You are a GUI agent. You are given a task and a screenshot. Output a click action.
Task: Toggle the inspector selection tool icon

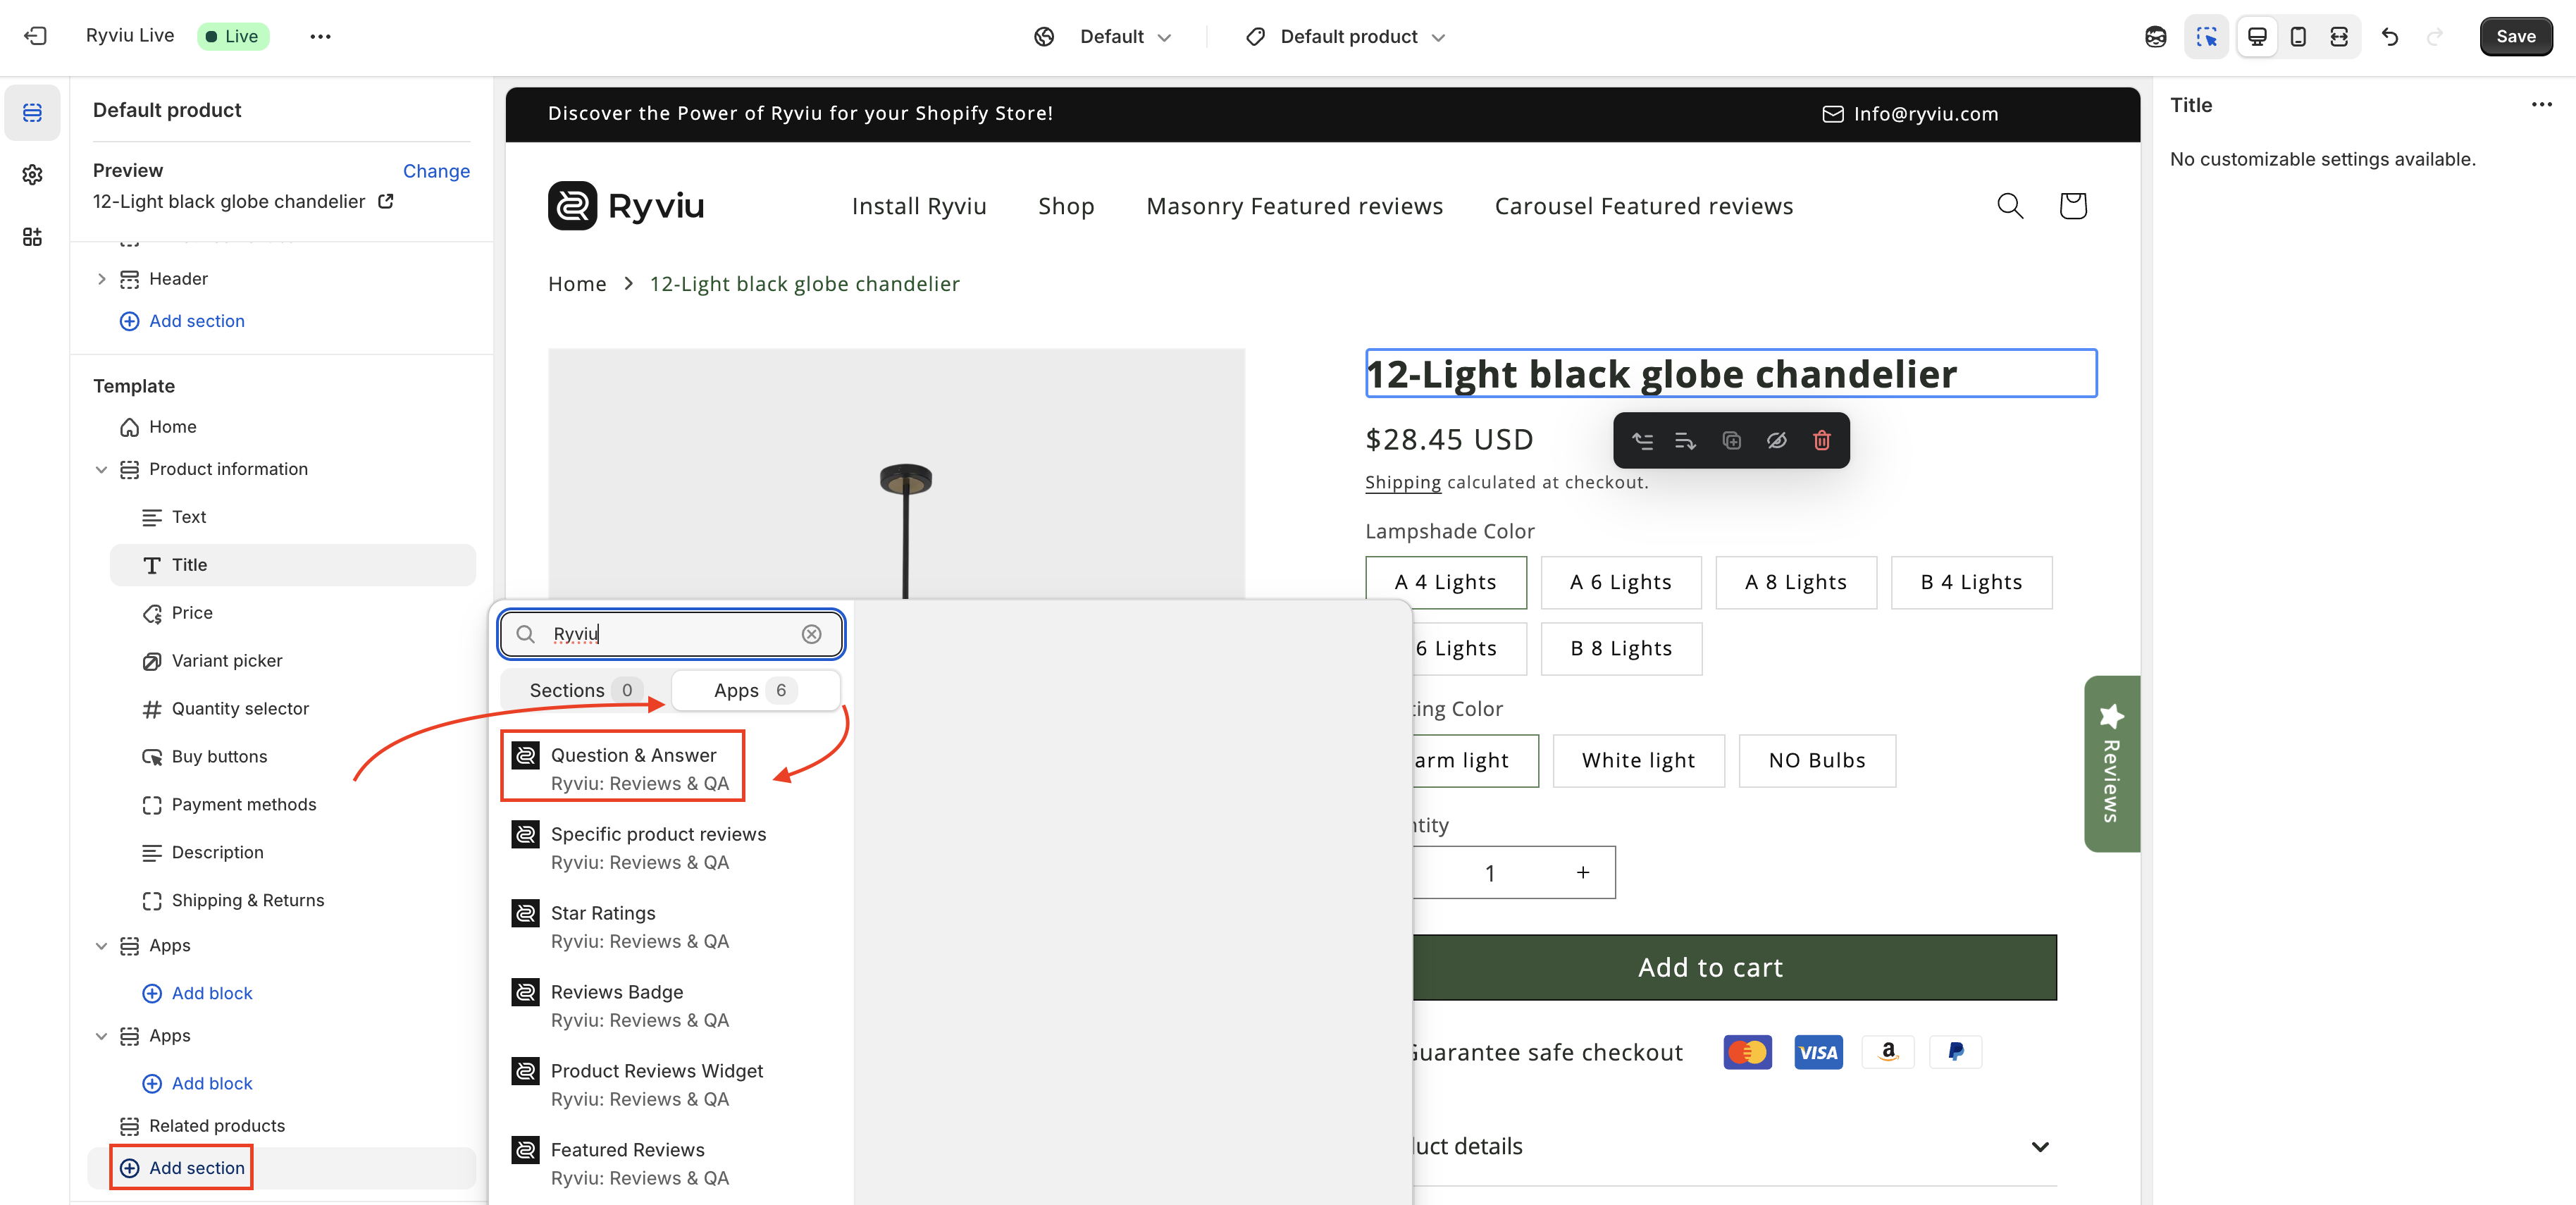[2206, 36]
